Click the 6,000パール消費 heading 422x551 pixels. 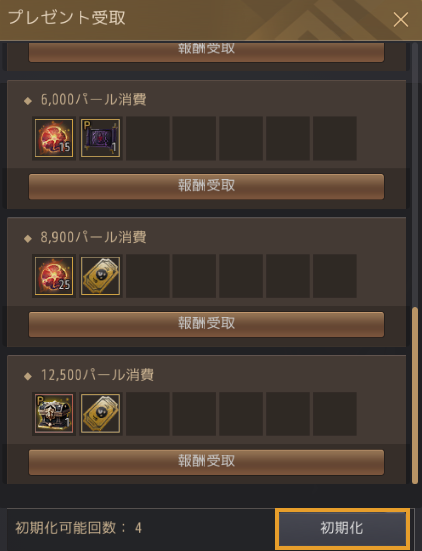click(93, 99)
